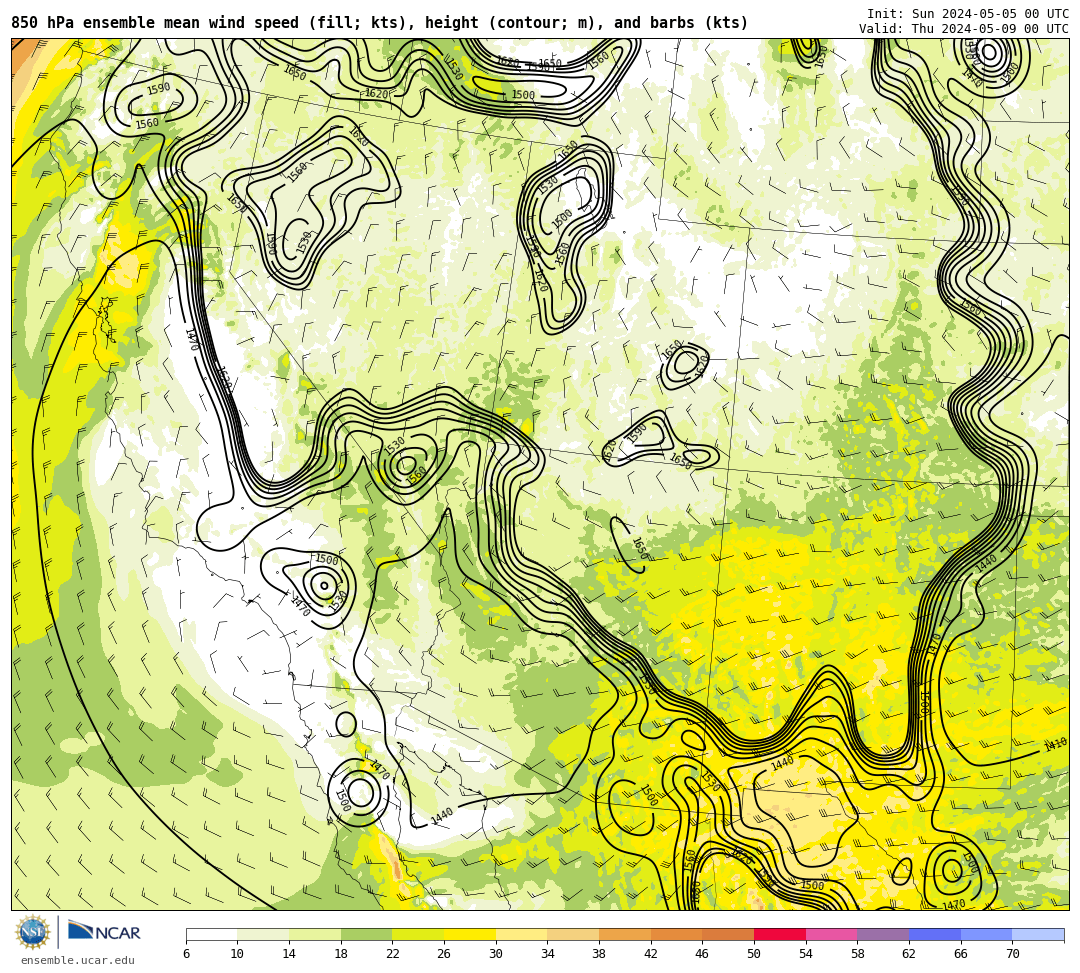1080x973 pixels.
Task: Click the NSF logo
Action: click(x=32, y=933)
